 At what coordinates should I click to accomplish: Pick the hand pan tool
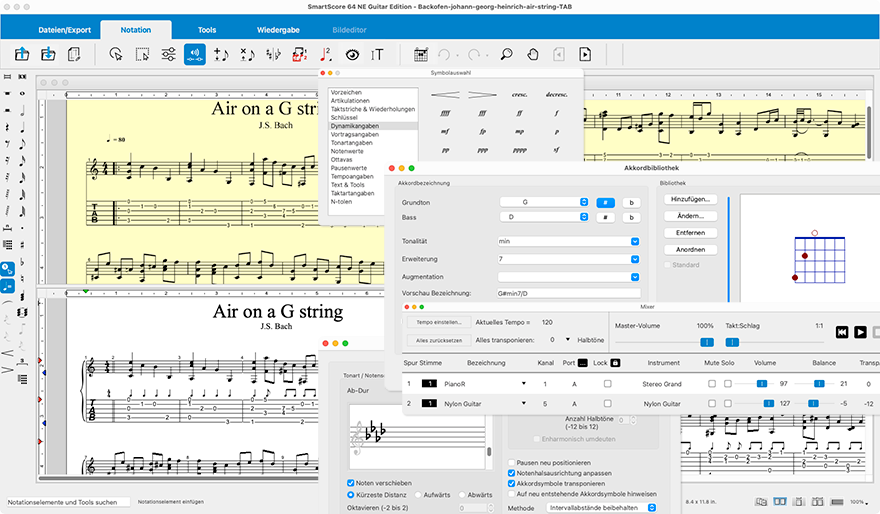[x=532, y=54]
